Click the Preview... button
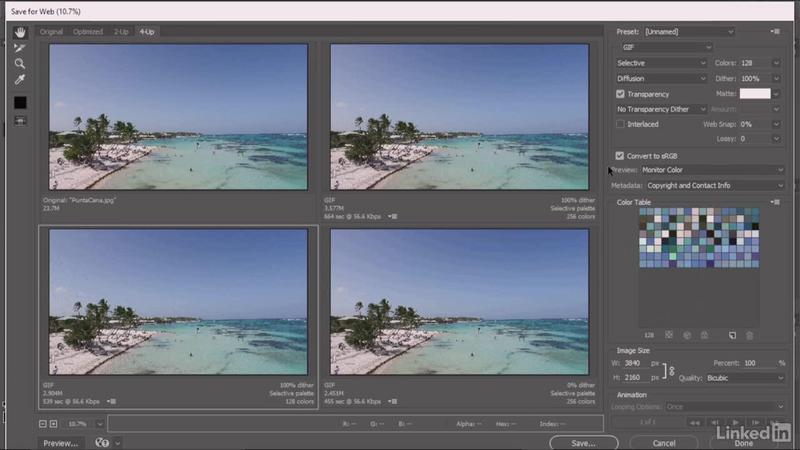Screen dimensions: 800x450 pos(60,443)
